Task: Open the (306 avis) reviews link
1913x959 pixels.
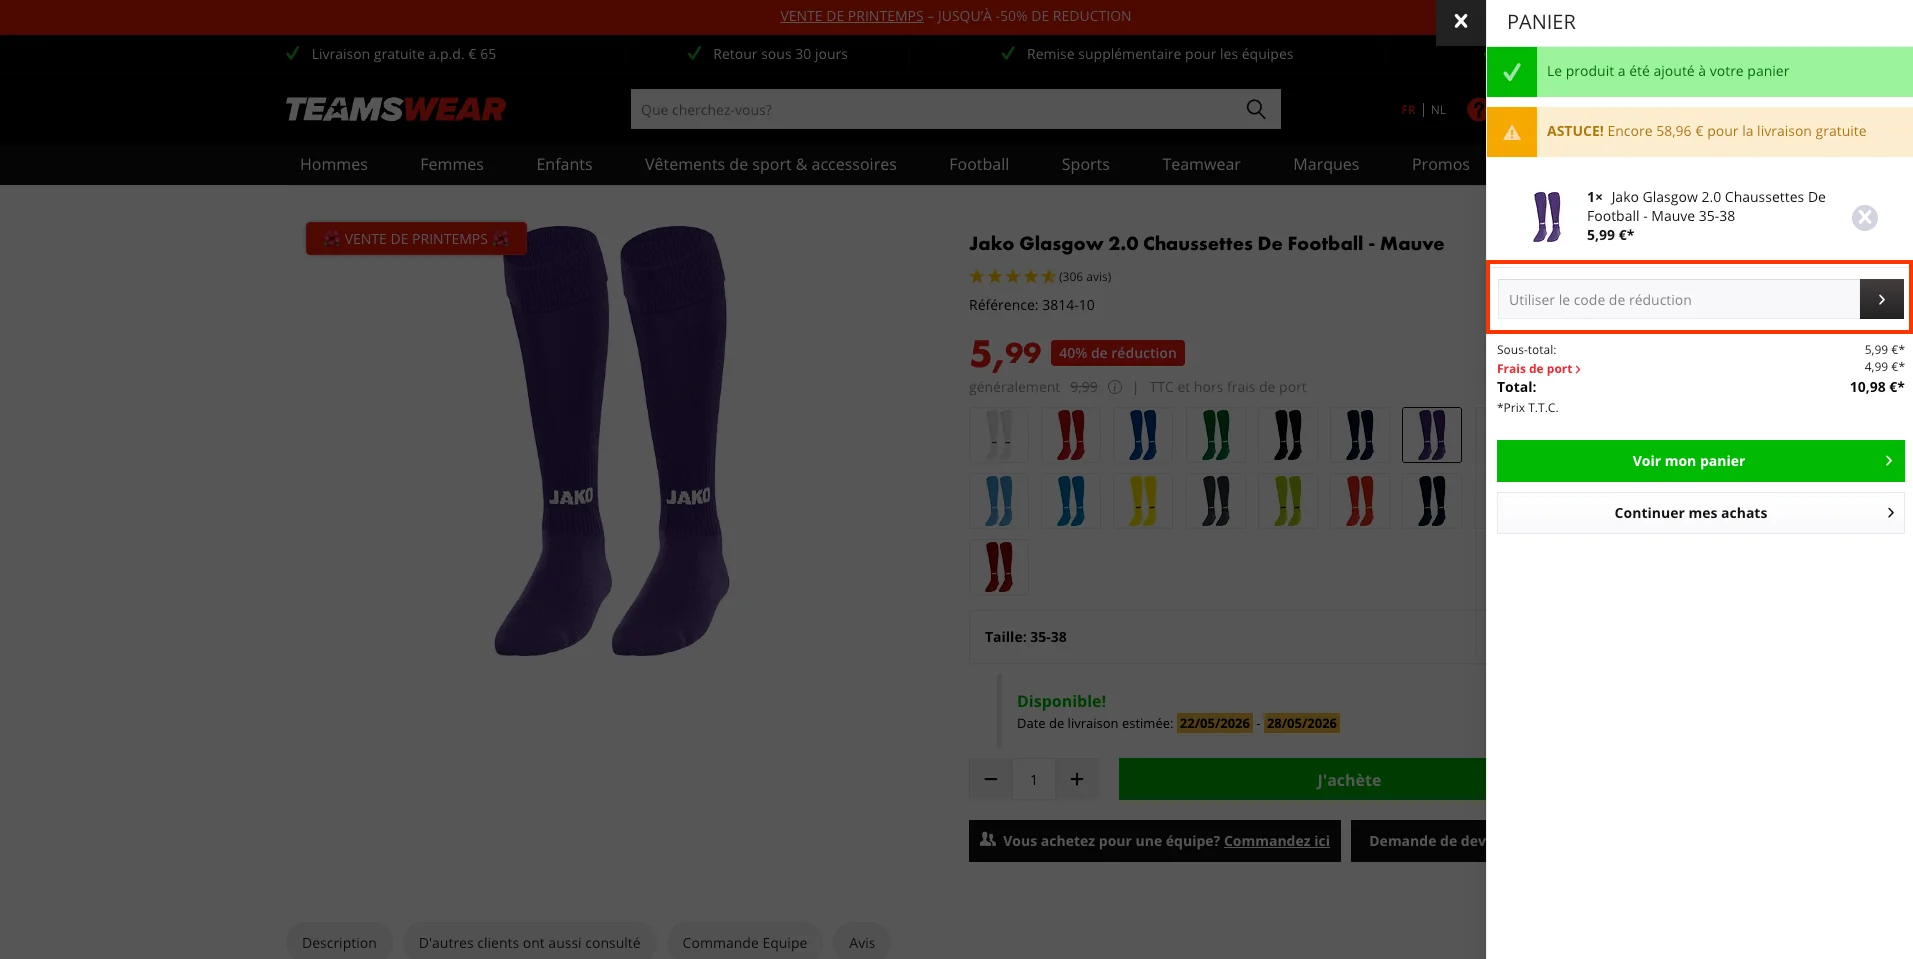Action: pyautogui.click(x=1085, y=277)
